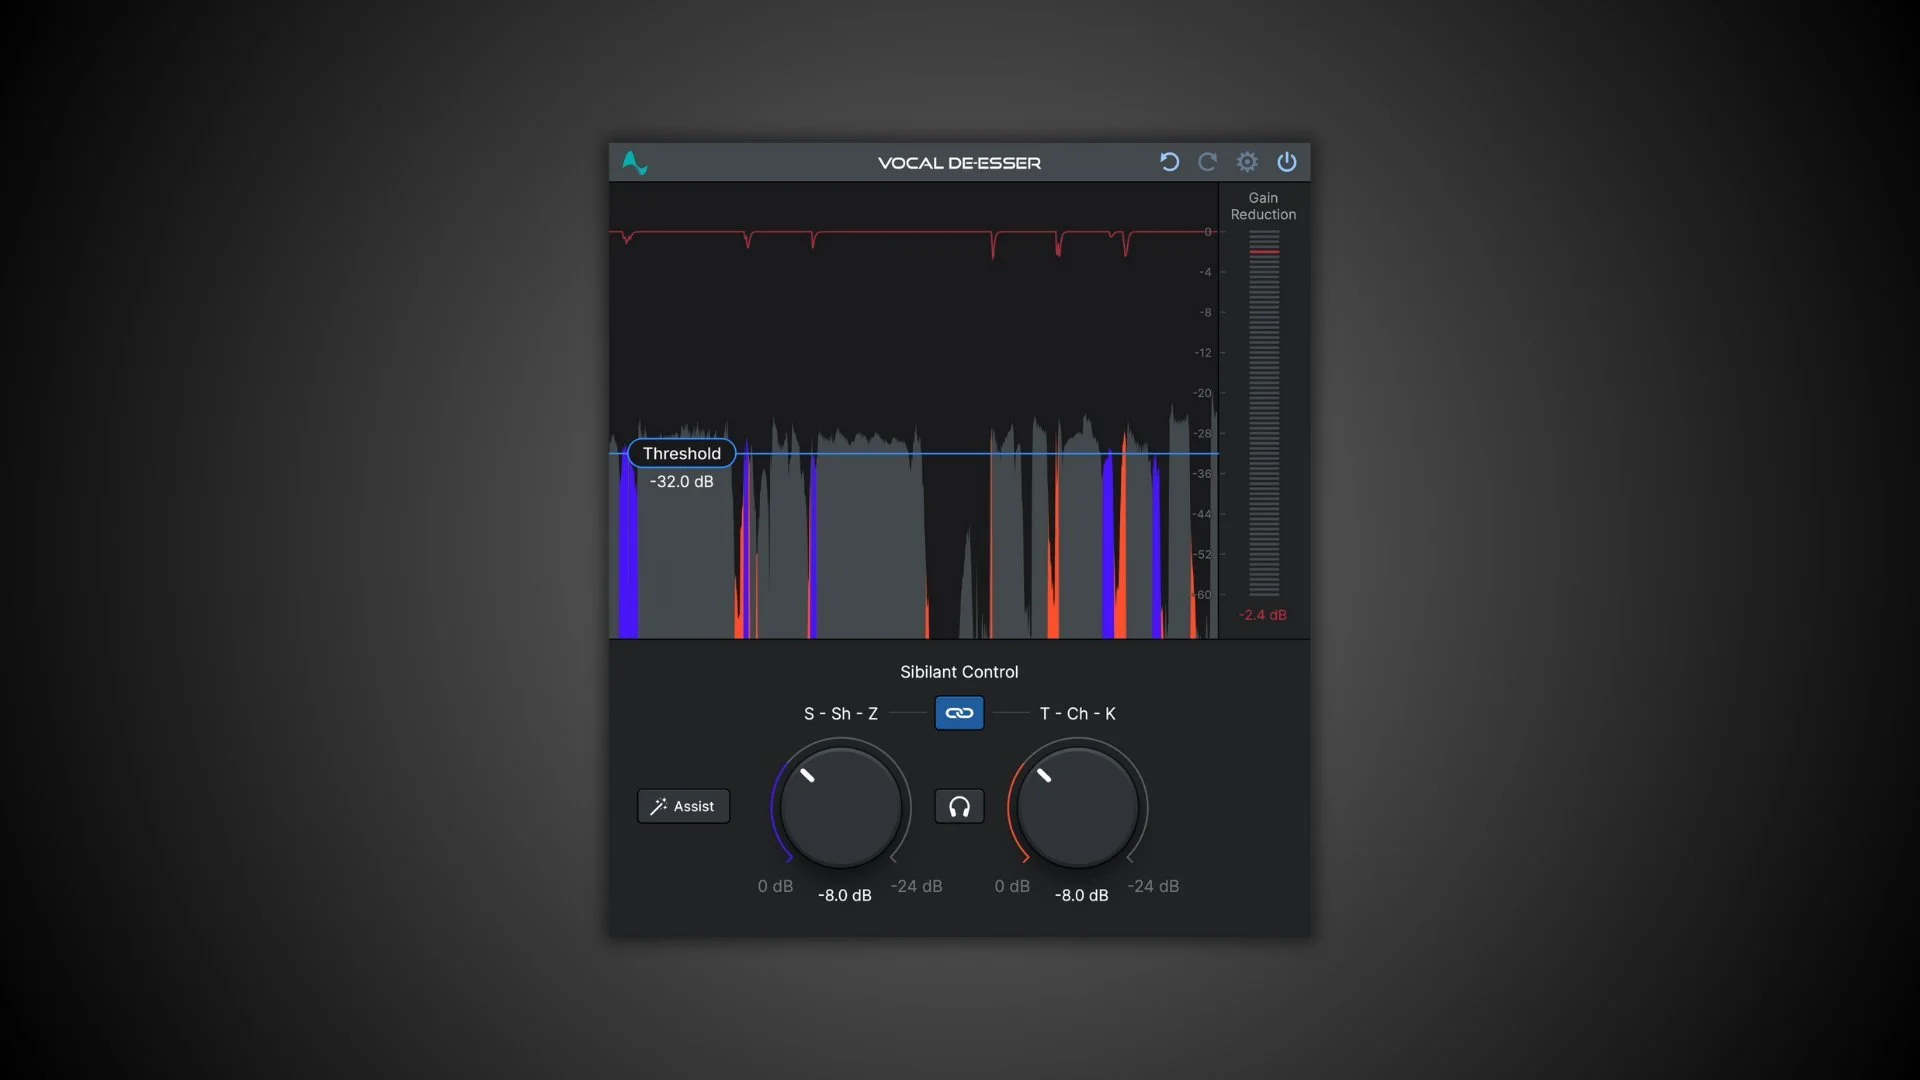Viewport: 1920px width, 1080px height.
Task: Click the T - Ch - K knob
Action: (x=1078, y=806)
